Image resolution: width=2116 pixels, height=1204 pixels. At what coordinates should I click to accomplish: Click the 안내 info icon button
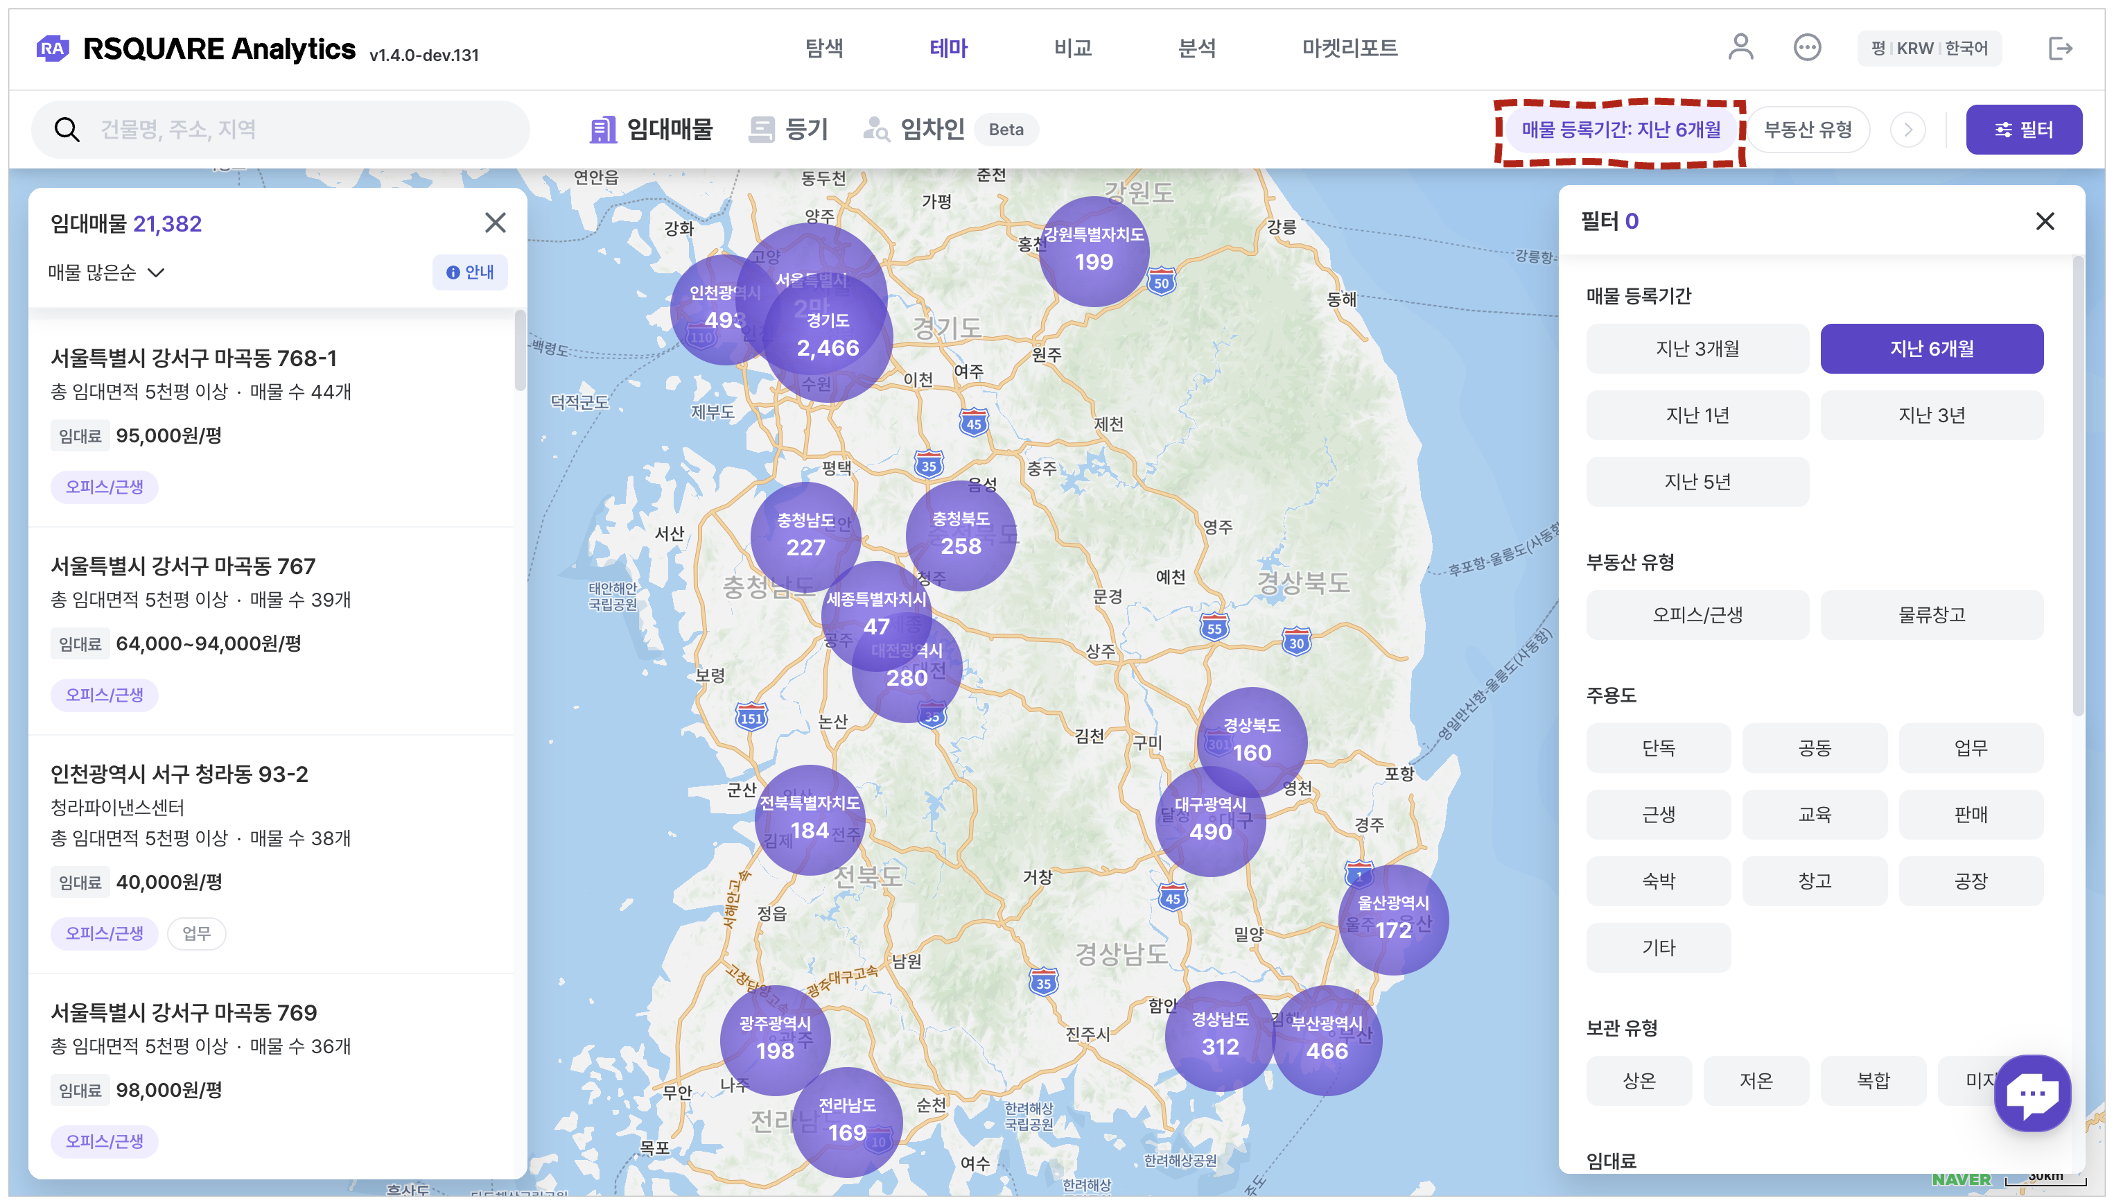(x=470, y=272)
